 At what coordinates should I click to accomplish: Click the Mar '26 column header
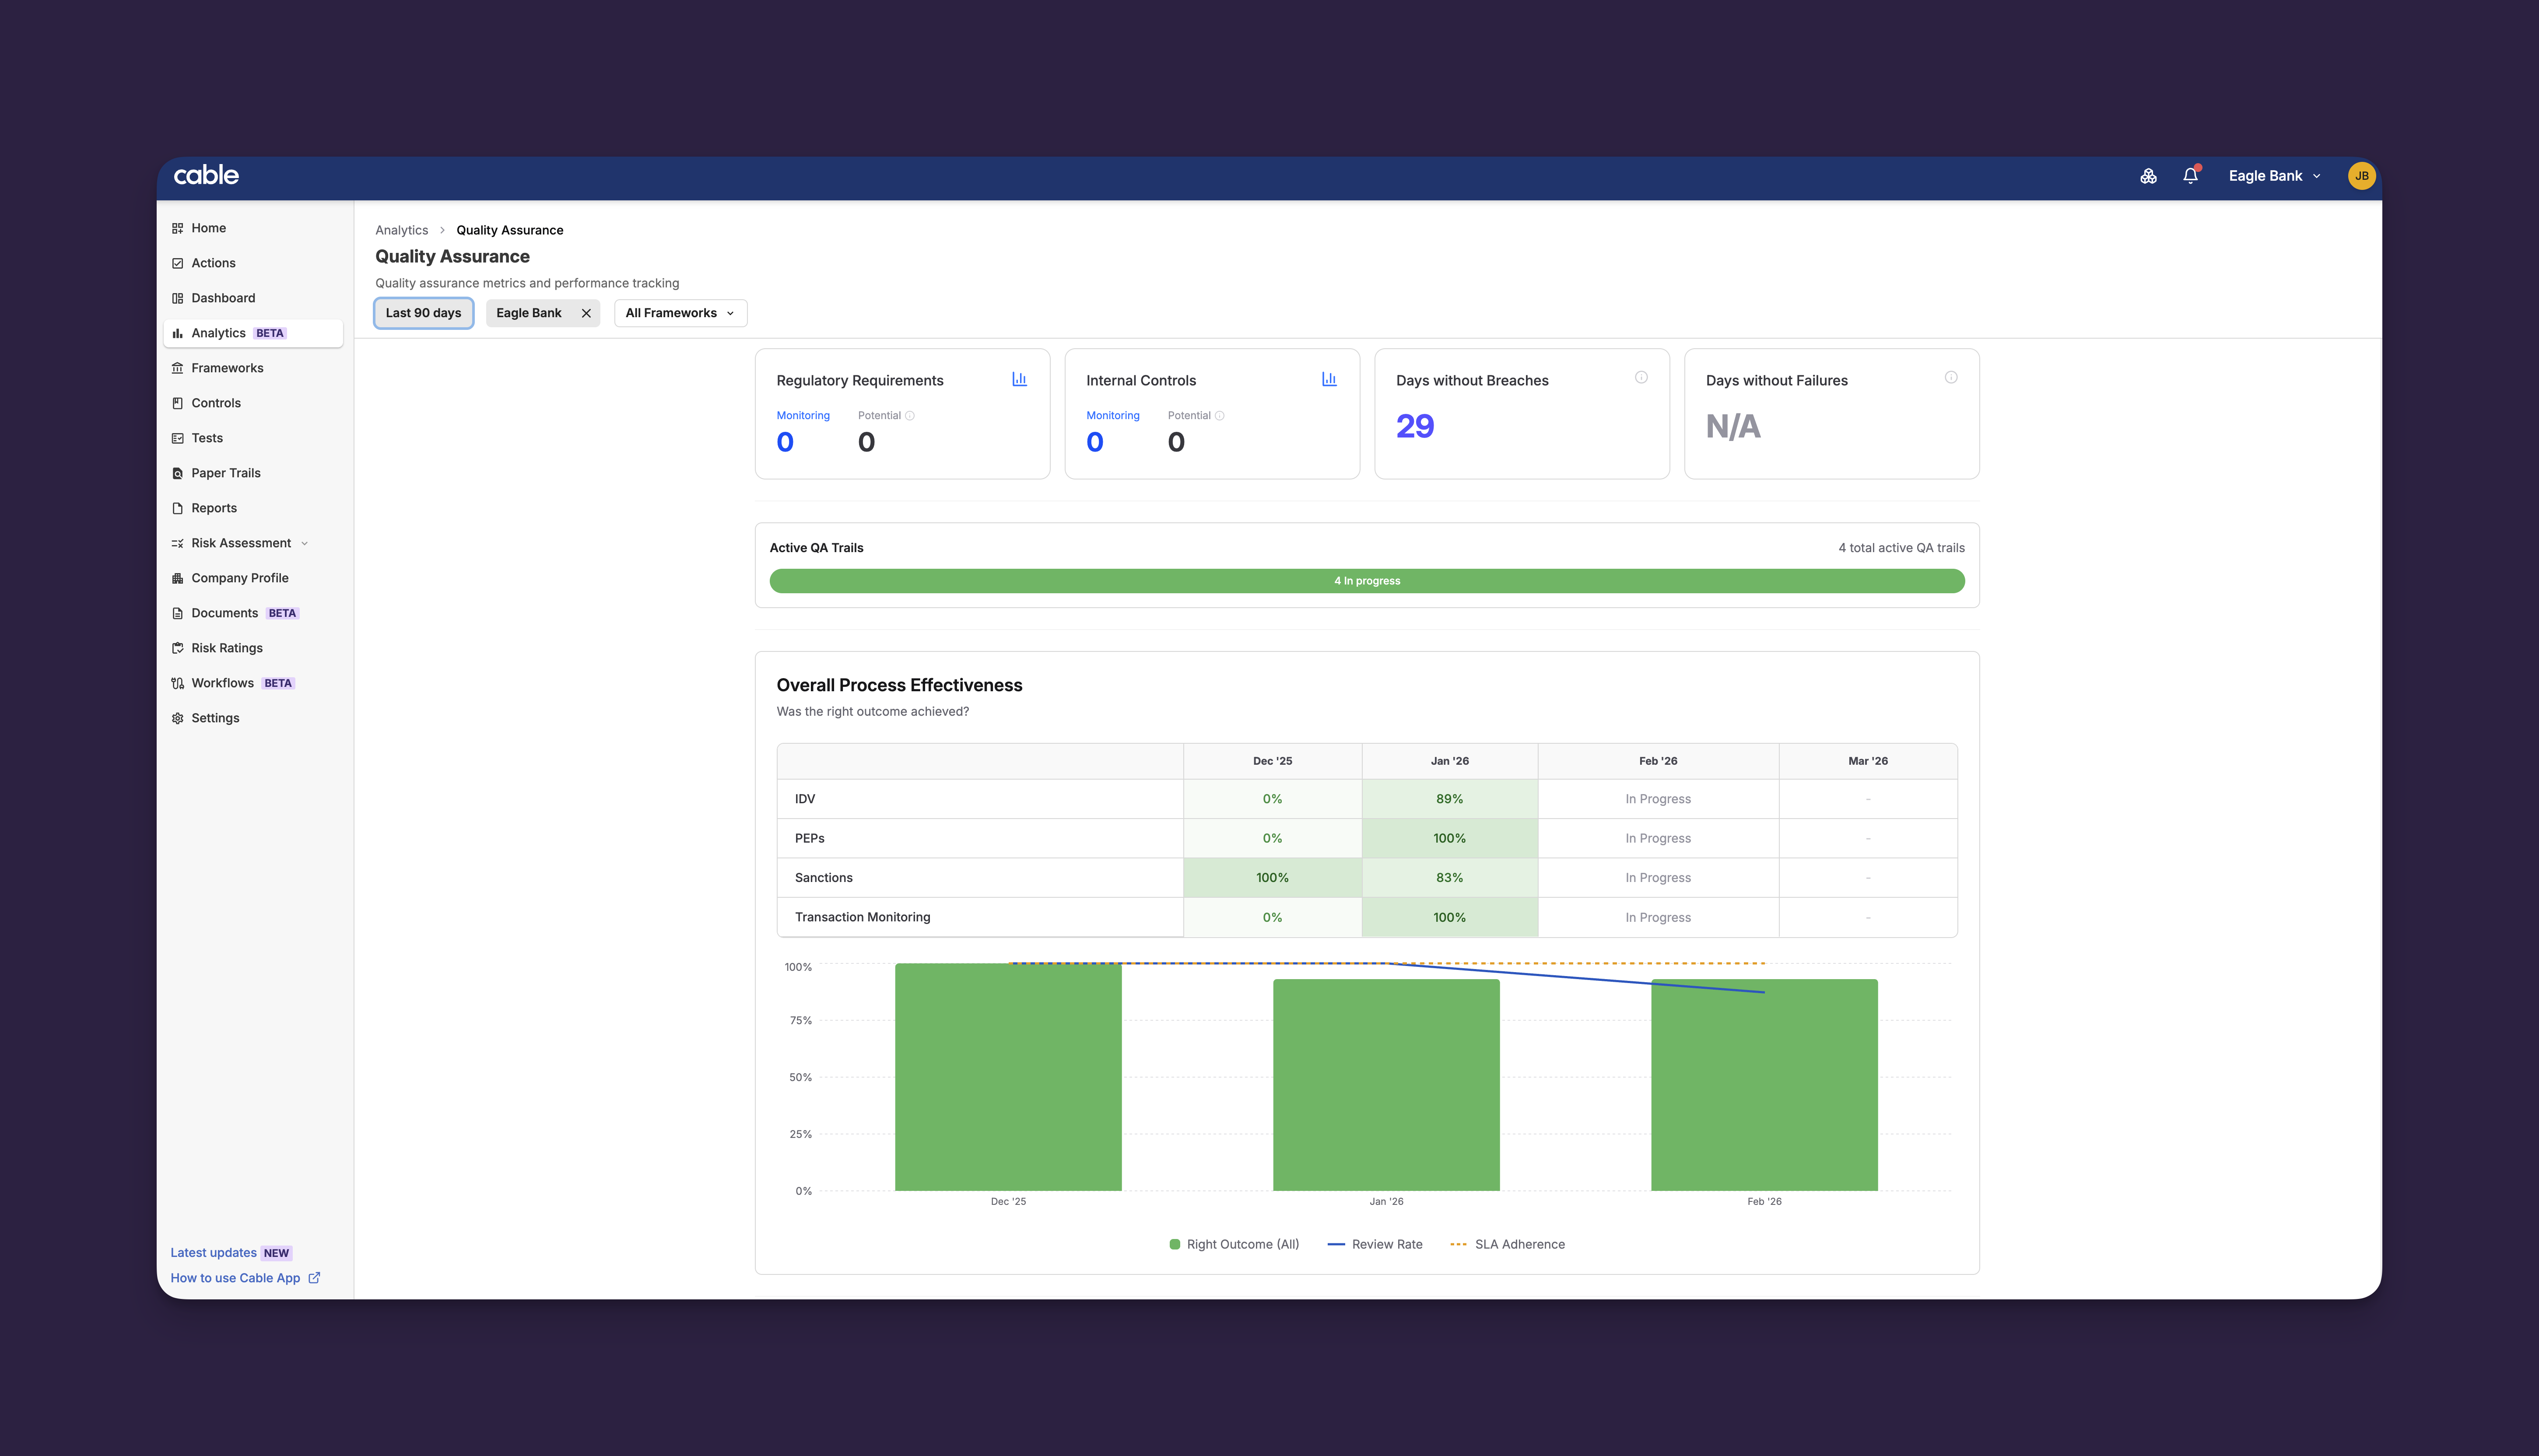(x=1868, y=761)
